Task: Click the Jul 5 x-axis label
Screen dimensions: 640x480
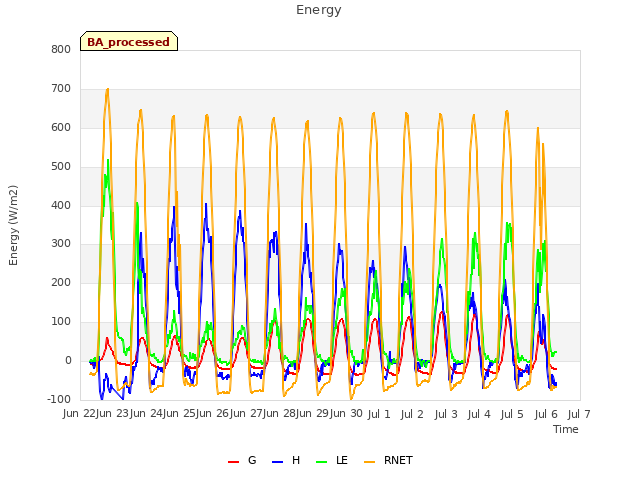Action: [x=512, y=414]
